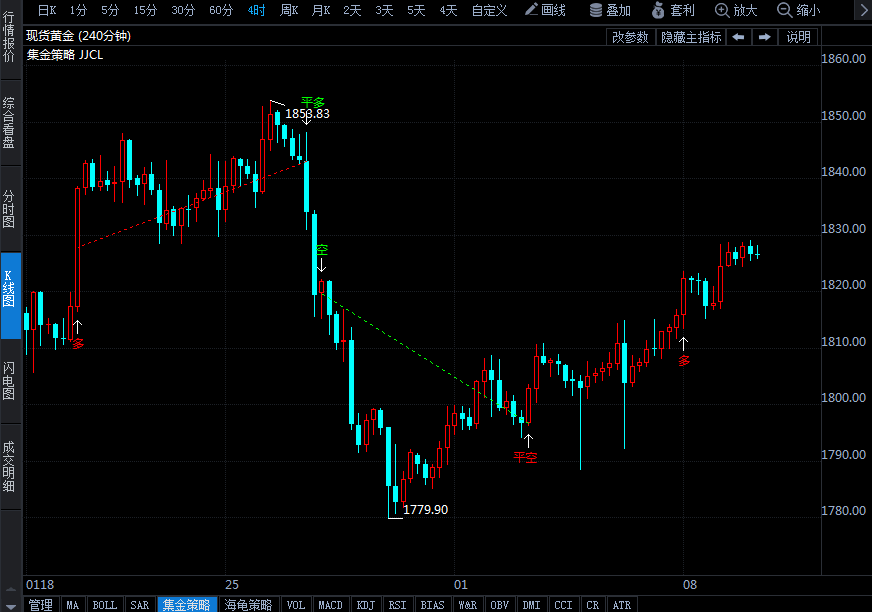Click the 管理 indicator management button
872x612 pixels.
pos(41,605)
